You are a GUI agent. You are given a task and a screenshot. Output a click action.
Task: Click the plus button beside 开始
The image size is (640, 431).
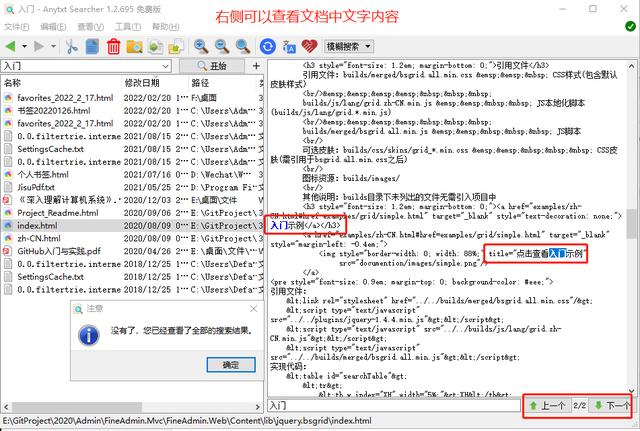point(256,66)
